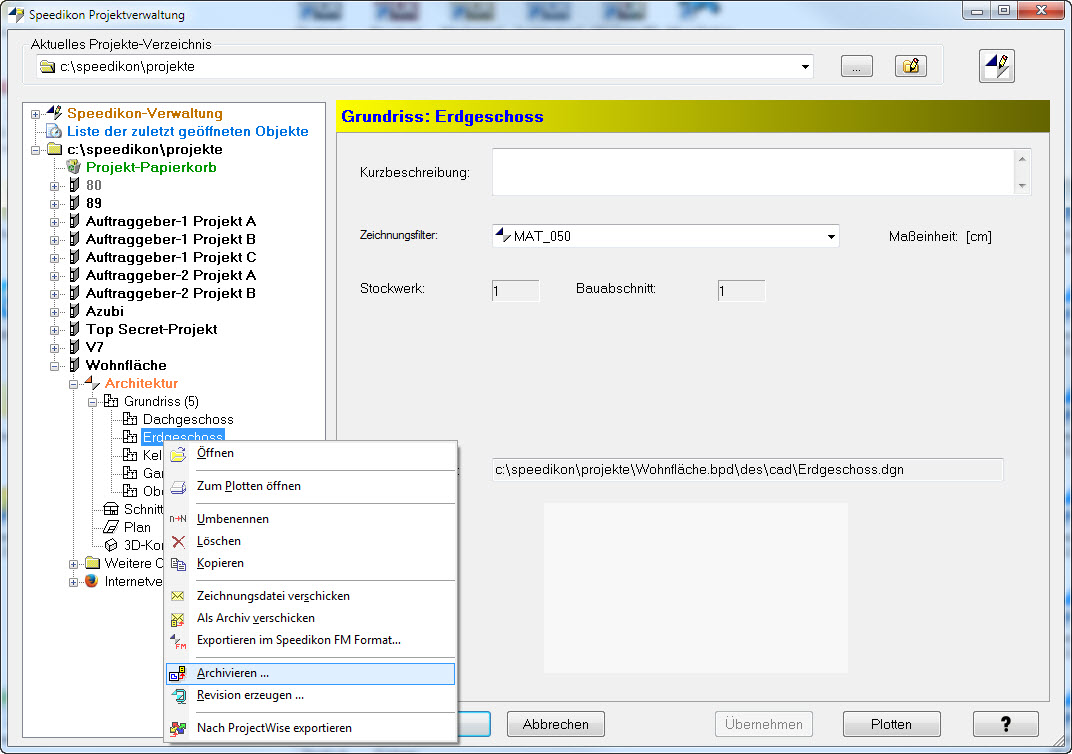Screen dimensions: 1072x754
Task: Click the Stockwerk number field
Action: pos(515,291)
